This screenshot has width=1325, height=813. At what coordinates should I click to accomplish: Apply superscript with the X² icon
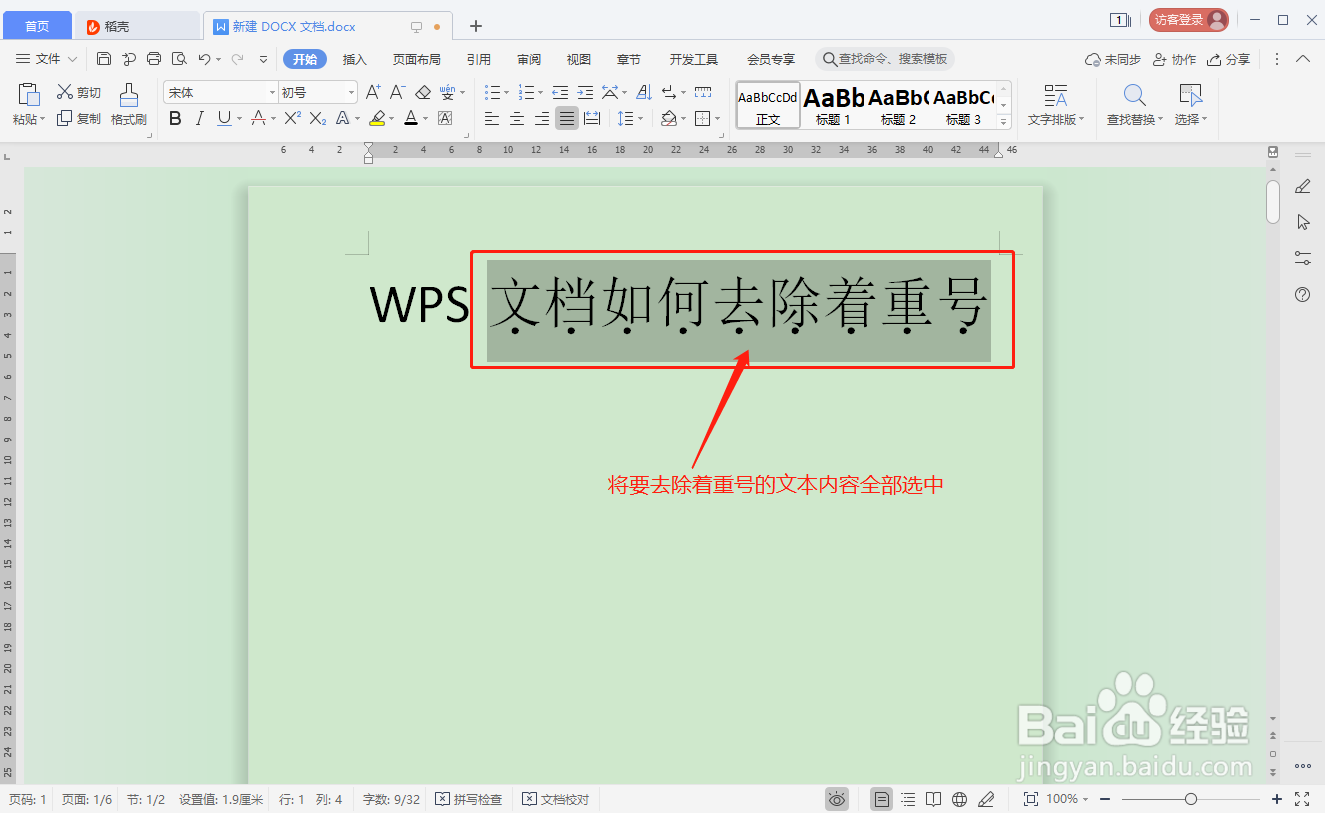292,118
